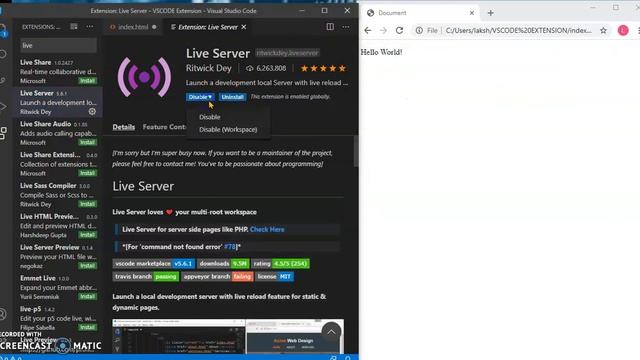Click the license MIT badge
This screenshot has width=640, height=360.
(x=274, y=277)
